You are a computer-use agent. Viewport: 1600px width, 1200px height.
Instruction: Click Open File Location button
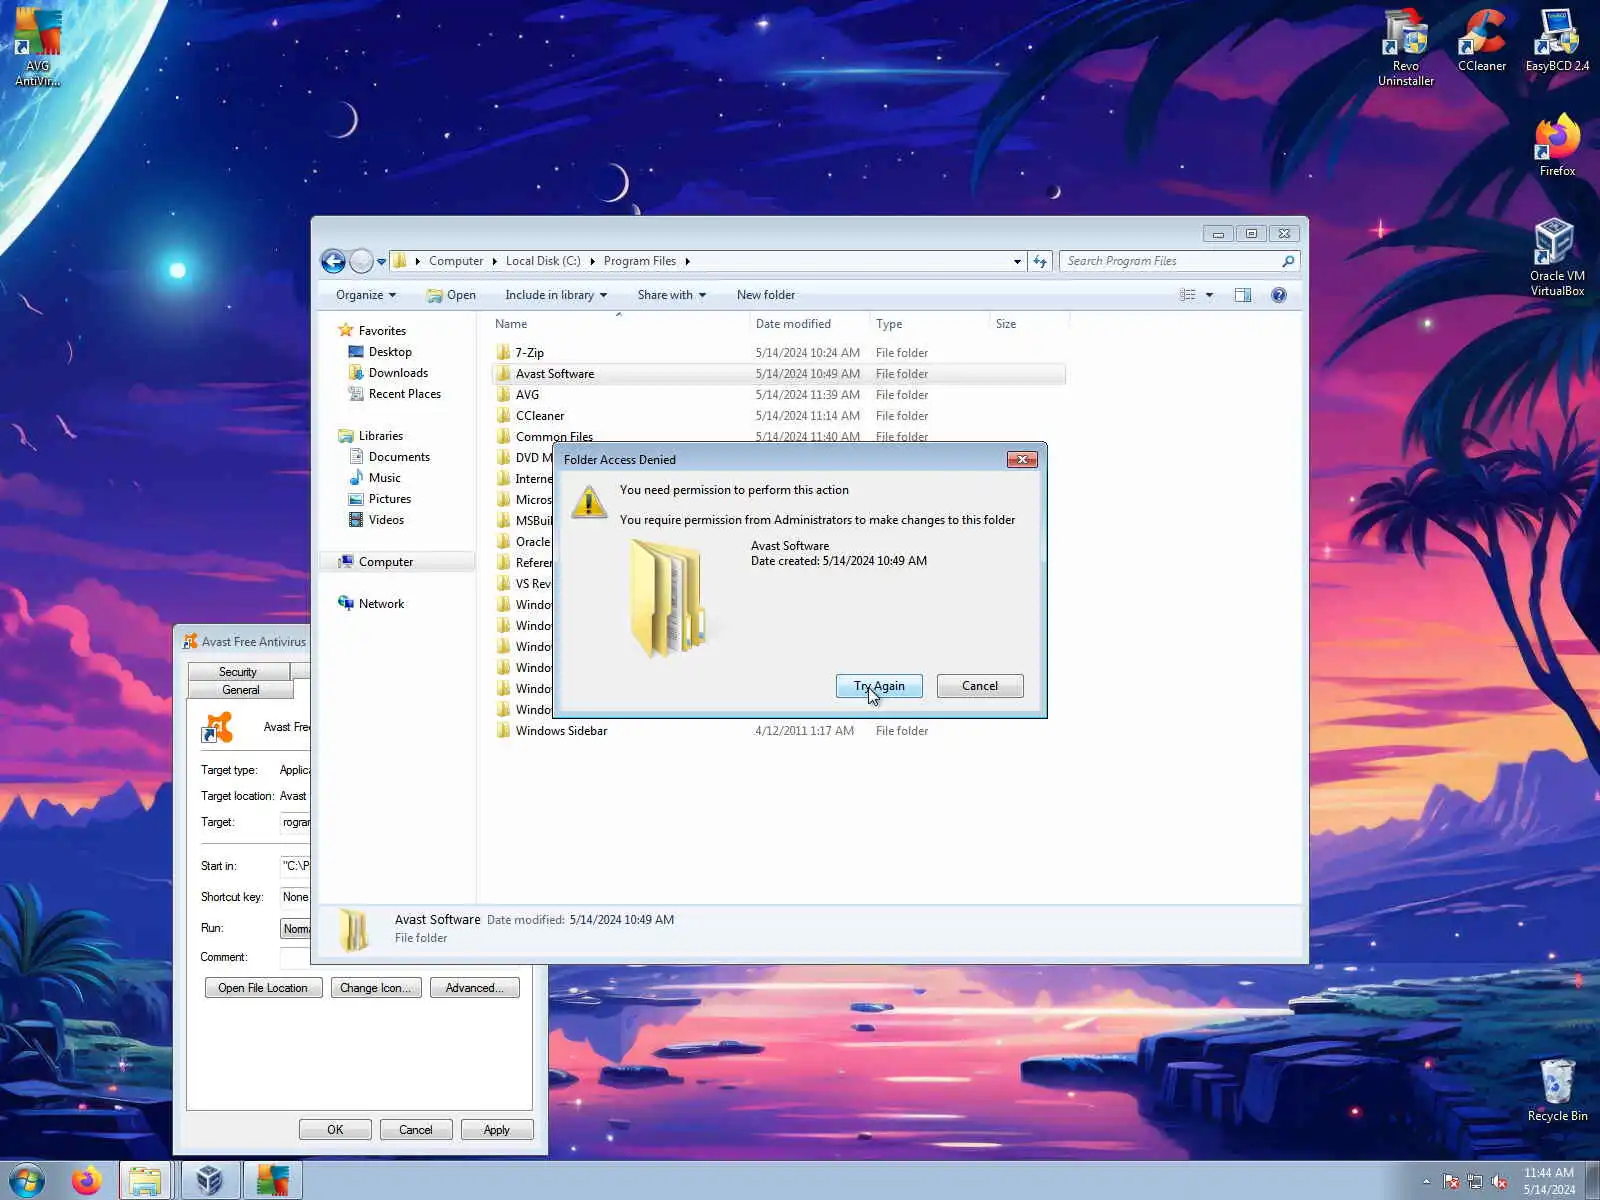(263, 988)
